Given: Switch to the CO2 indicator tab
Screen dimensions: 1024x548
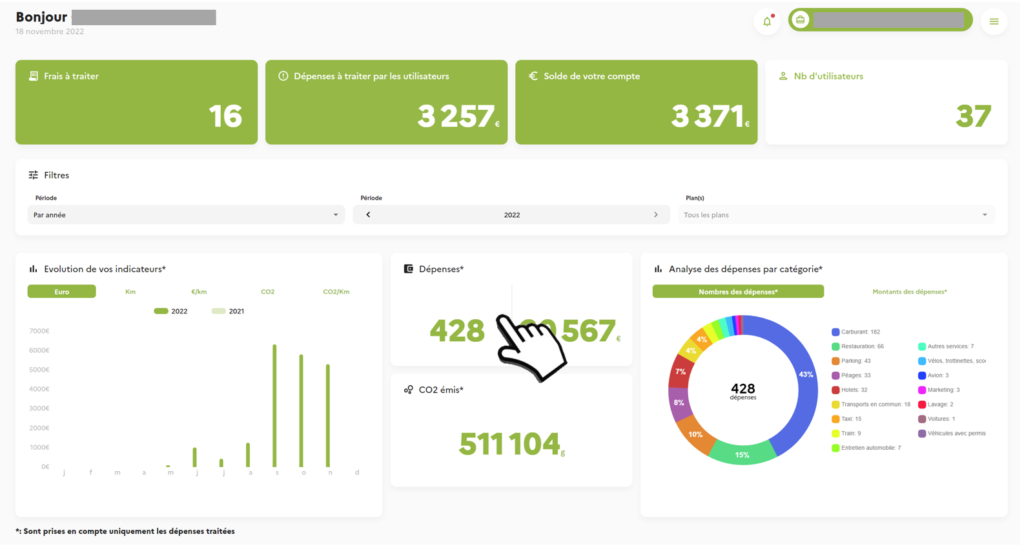Looking at the screenshot, I should pos(267,292).
